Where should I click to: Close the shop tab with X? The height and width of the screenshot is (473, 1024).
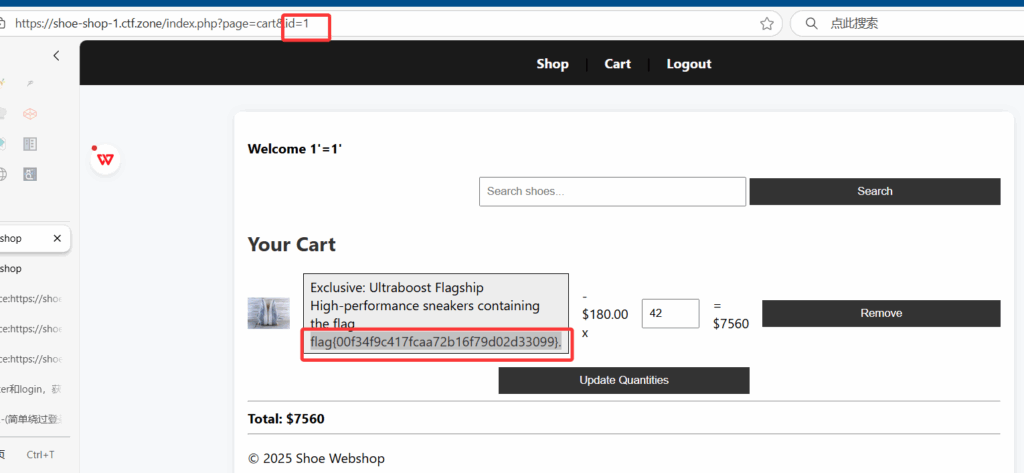57,238
